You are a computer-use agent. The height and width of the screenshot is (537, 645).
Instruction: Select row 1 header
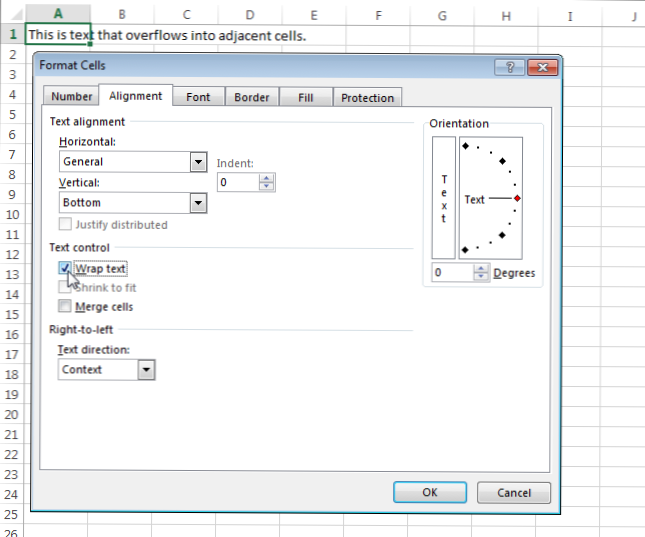coord(12,34)
